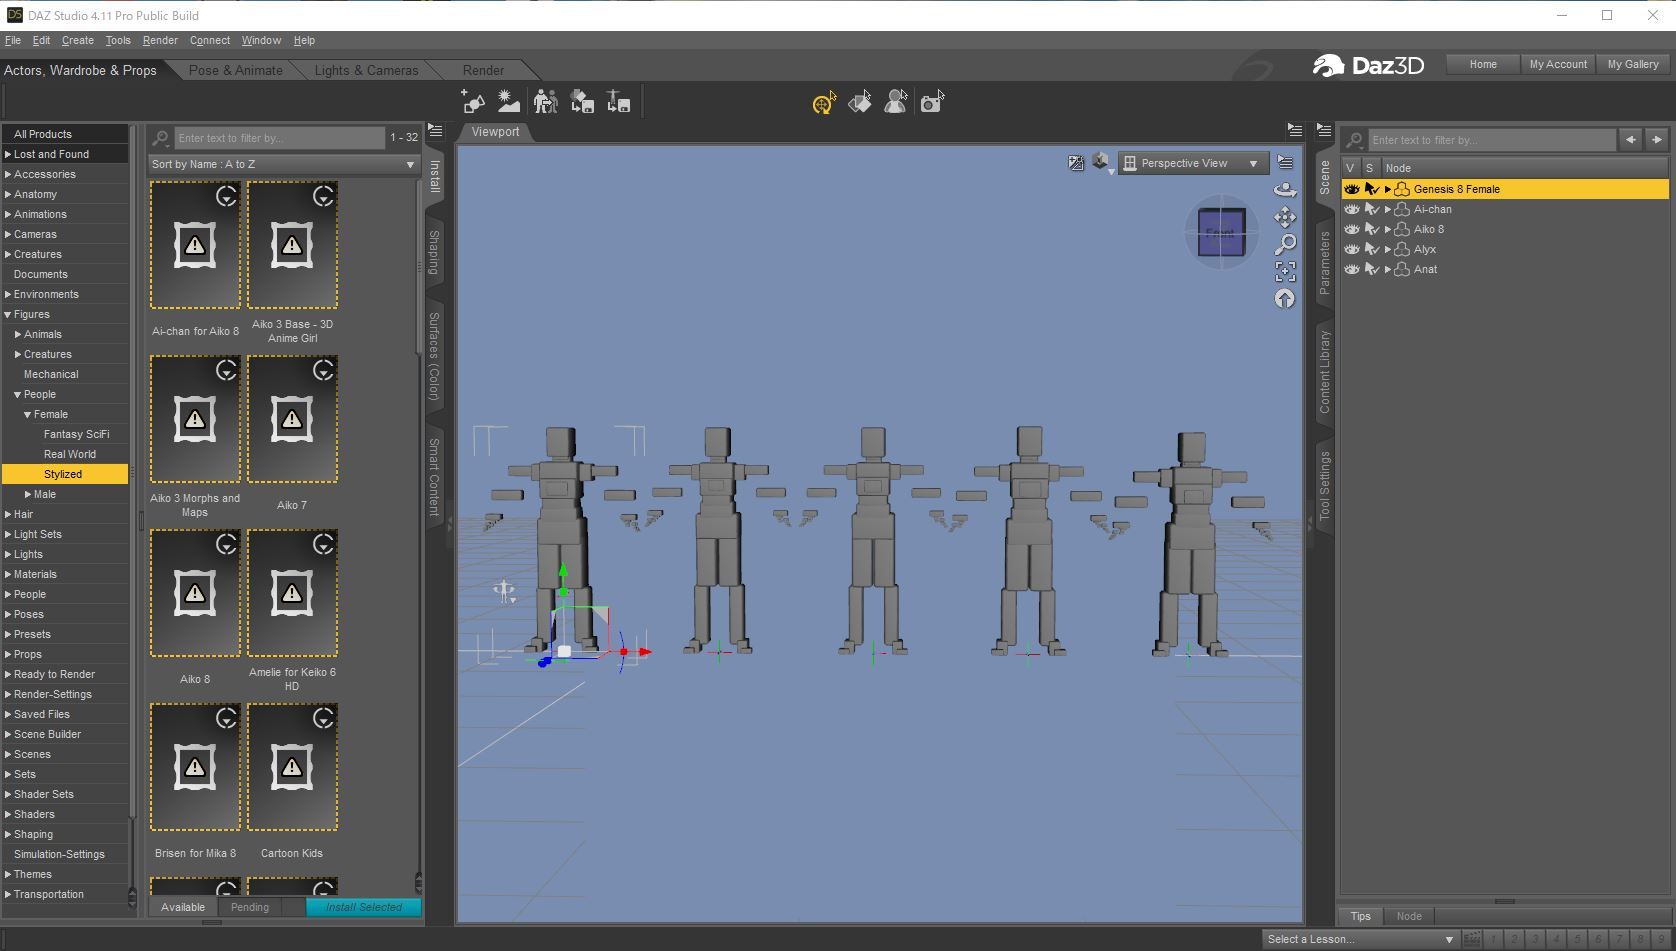This screenshot has width=1676, height=951.
Task: Open the Parameters side tab
Action: pyautogui.click(x=1324, y=261)
